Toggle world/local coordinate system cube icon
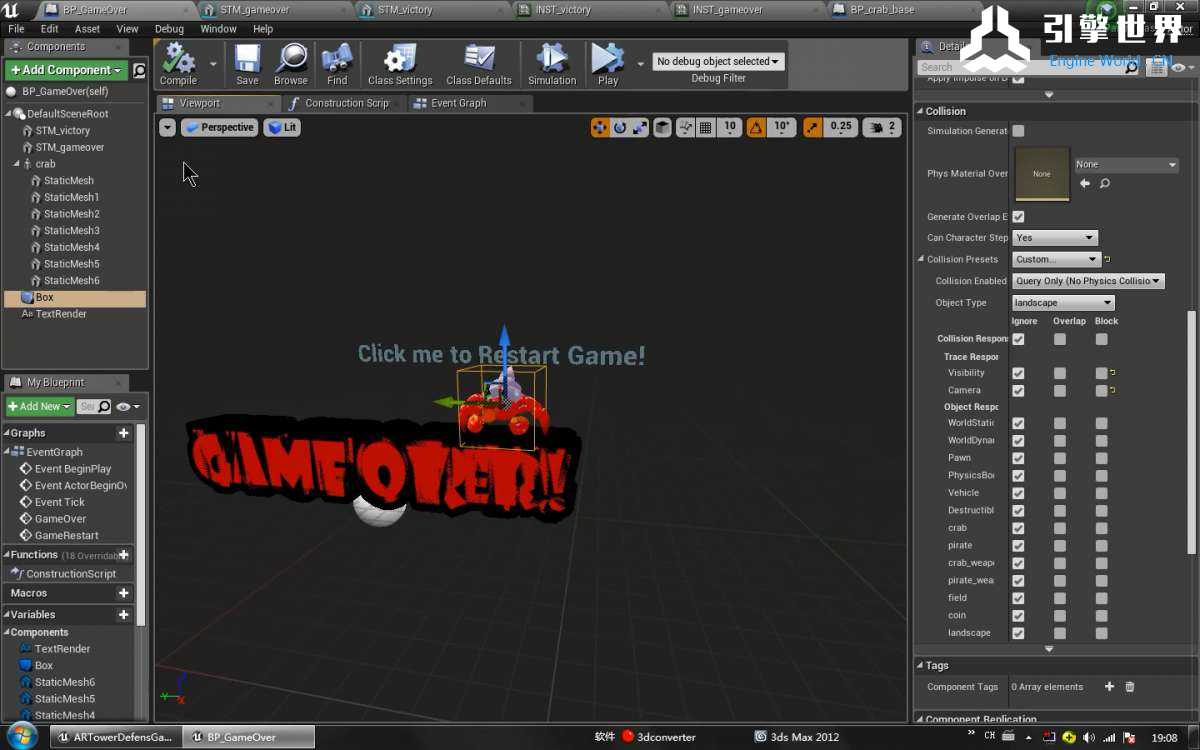 pyautogui.click(x=662, y=127)
